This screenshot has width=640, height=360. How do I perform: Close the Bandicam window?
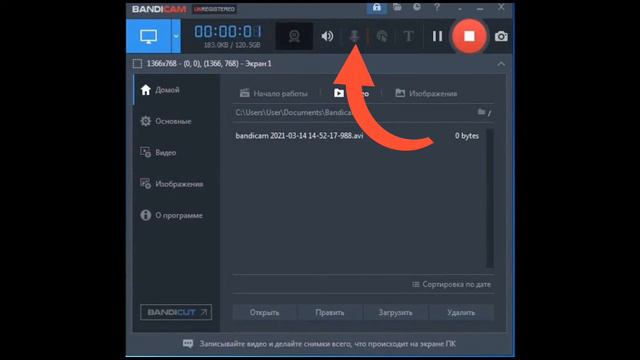pos(501,7)
